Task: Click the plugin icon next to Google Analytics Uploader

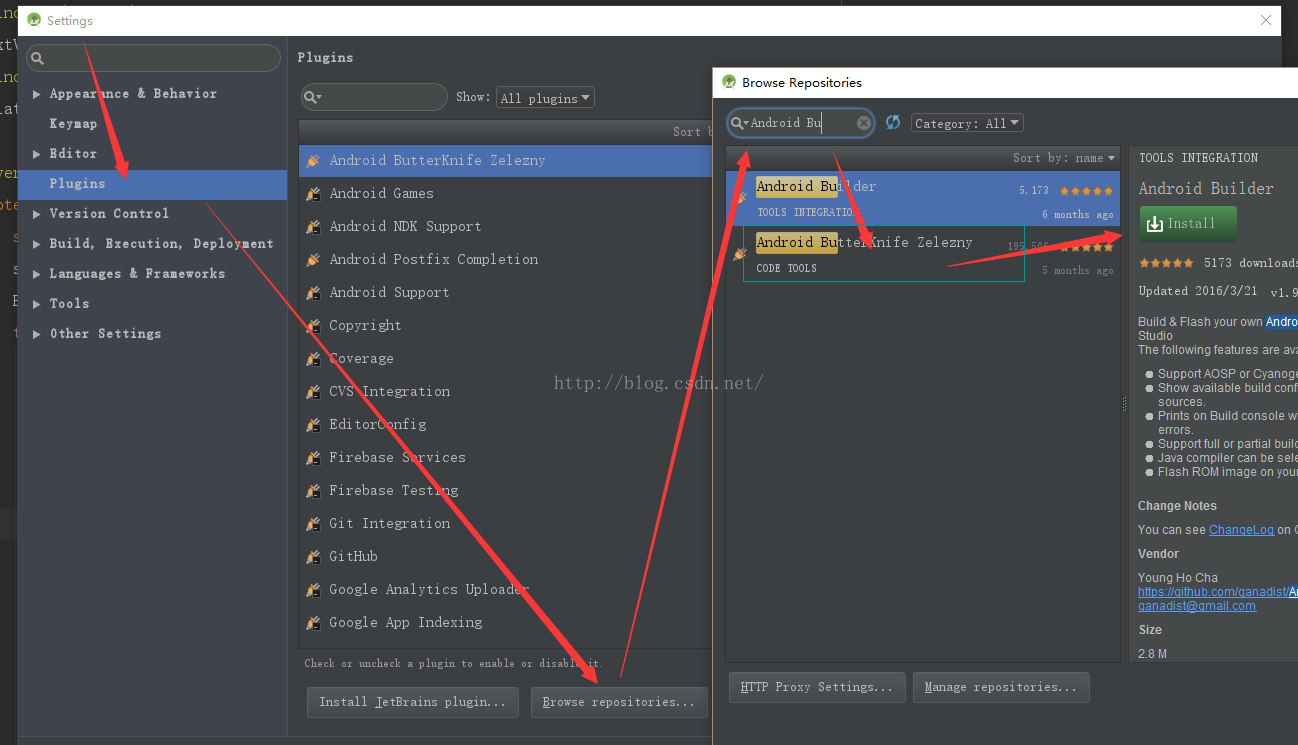Action: tap(313, 589)
